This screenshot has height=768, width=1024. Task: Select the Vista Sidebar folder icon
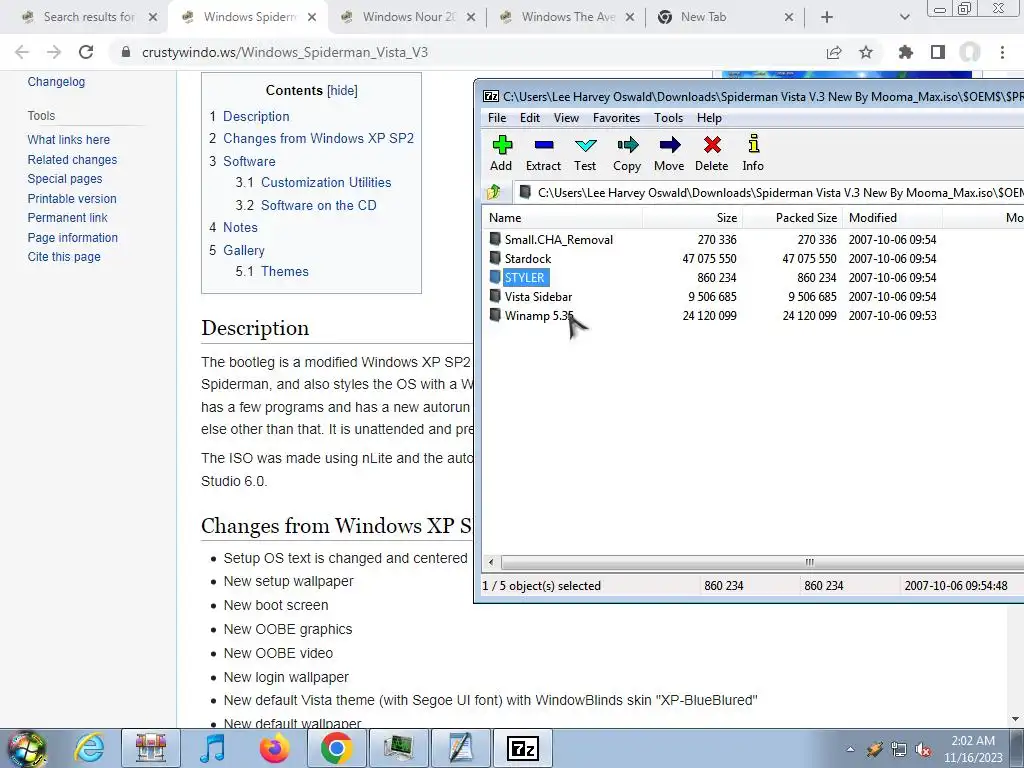[496, 296]
